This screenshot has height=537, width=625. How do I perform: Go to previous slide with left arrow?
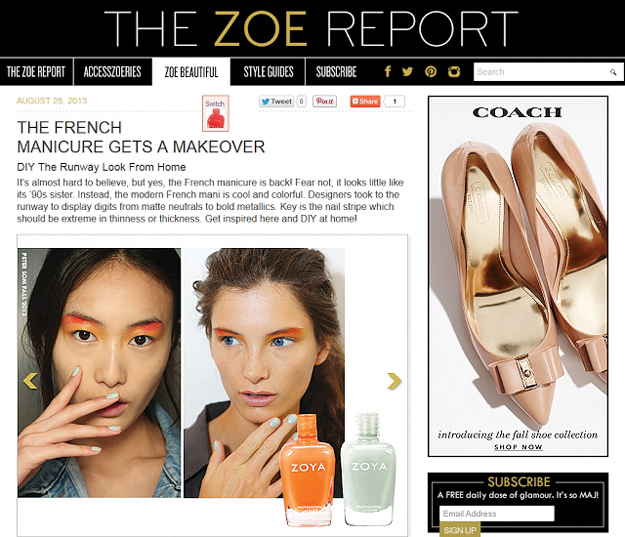(30, 381)
